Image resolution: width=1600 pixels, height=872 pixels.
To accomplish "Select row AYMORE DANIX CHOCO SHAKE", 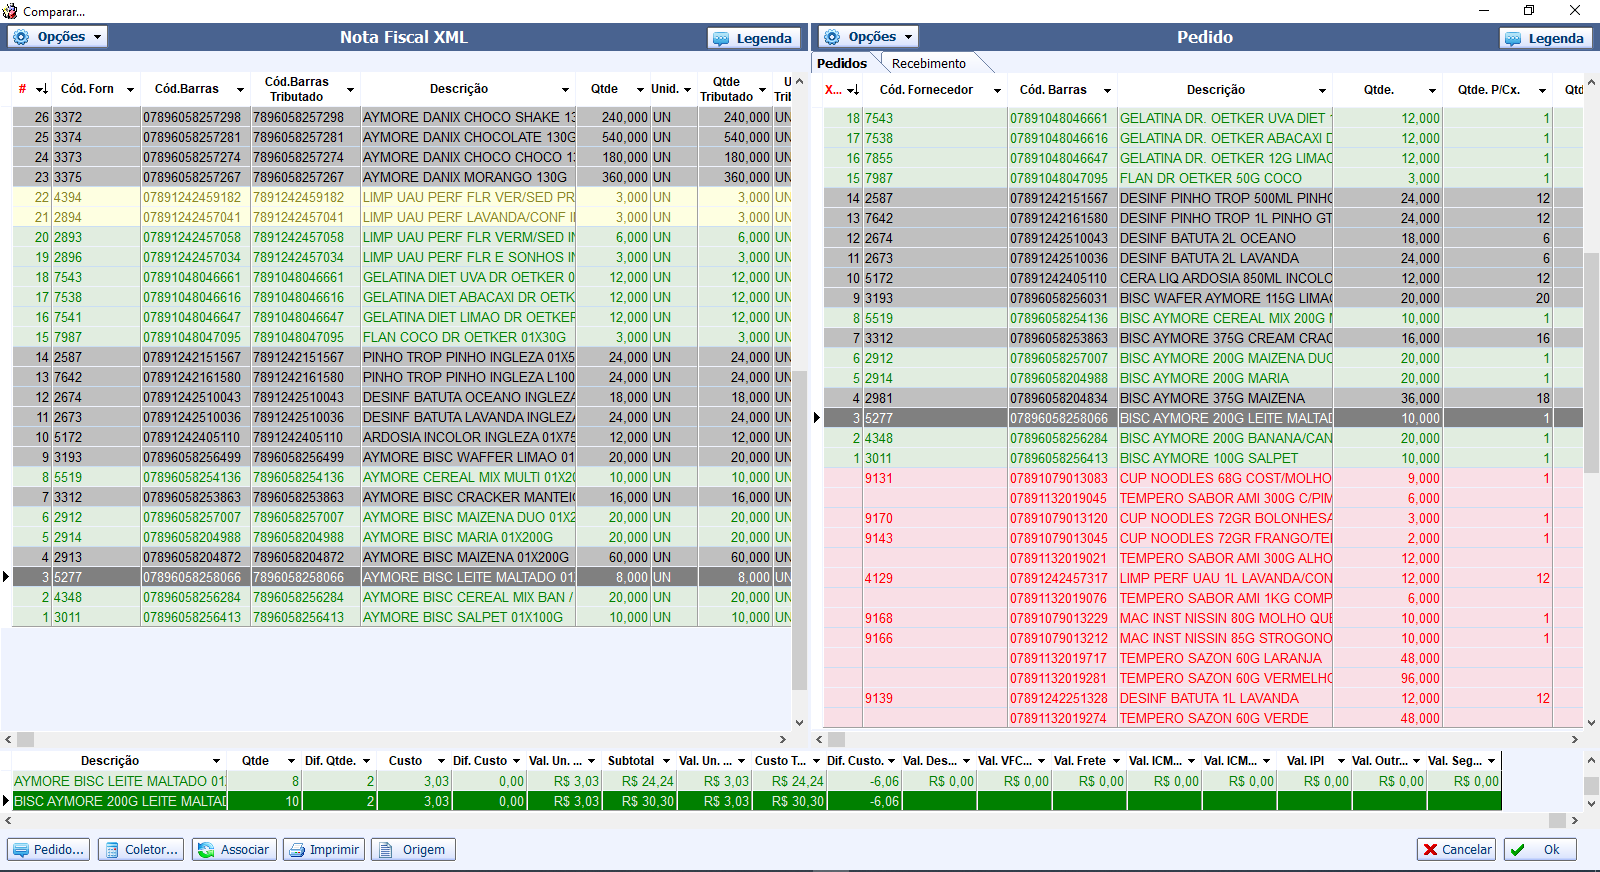I will [x=468, y=117].
